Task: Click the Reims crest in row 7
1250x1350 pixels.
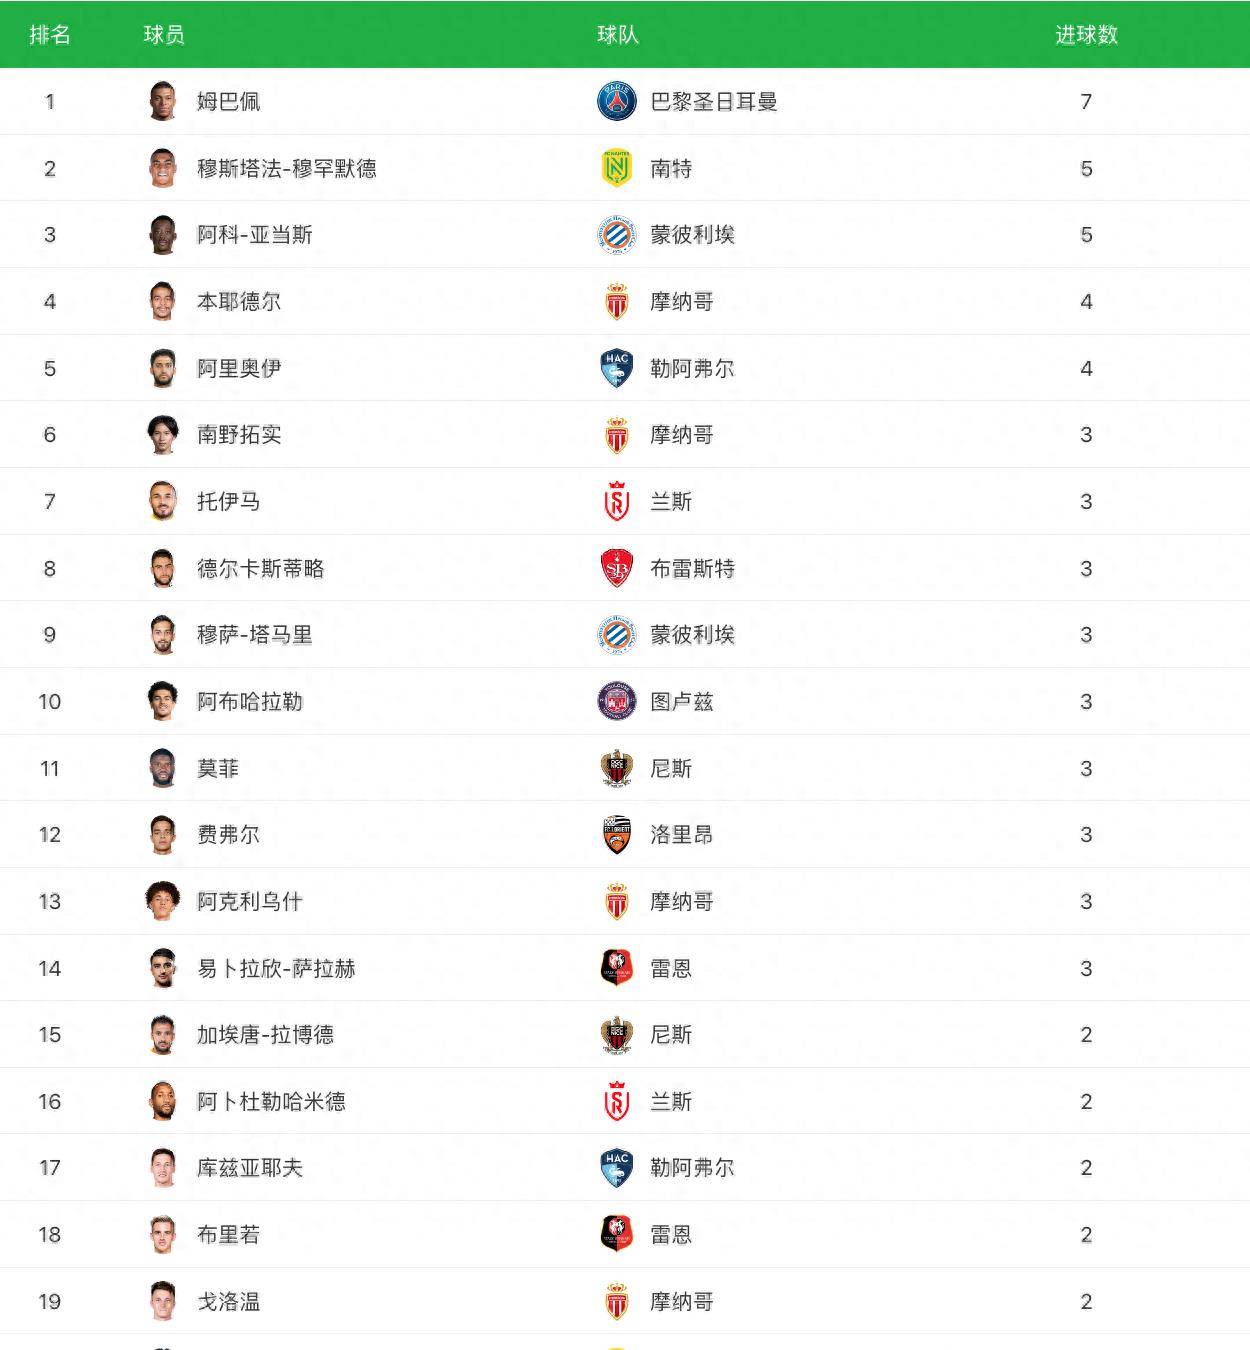Action: click(616, 501)
